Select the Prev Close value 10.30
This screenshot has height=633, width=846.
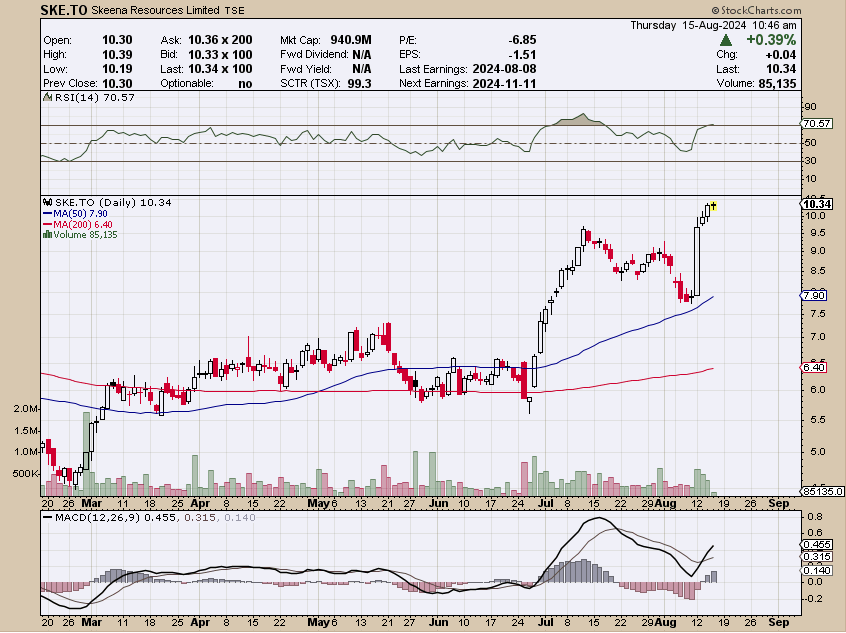pyautogui.click(x=117, y=84)
